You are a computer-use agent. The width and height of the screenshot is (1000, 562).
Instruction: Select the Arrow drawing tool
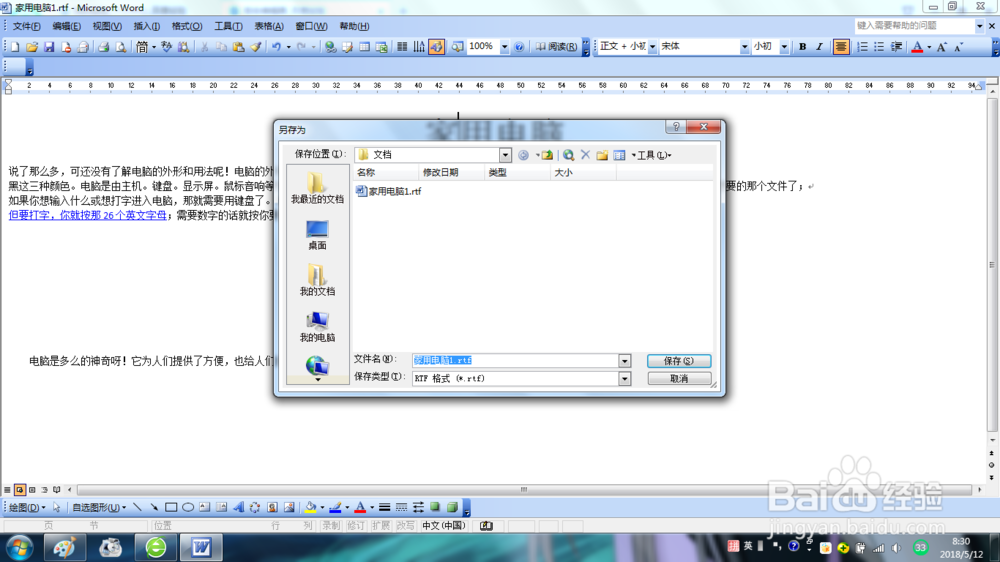point(154,508)
